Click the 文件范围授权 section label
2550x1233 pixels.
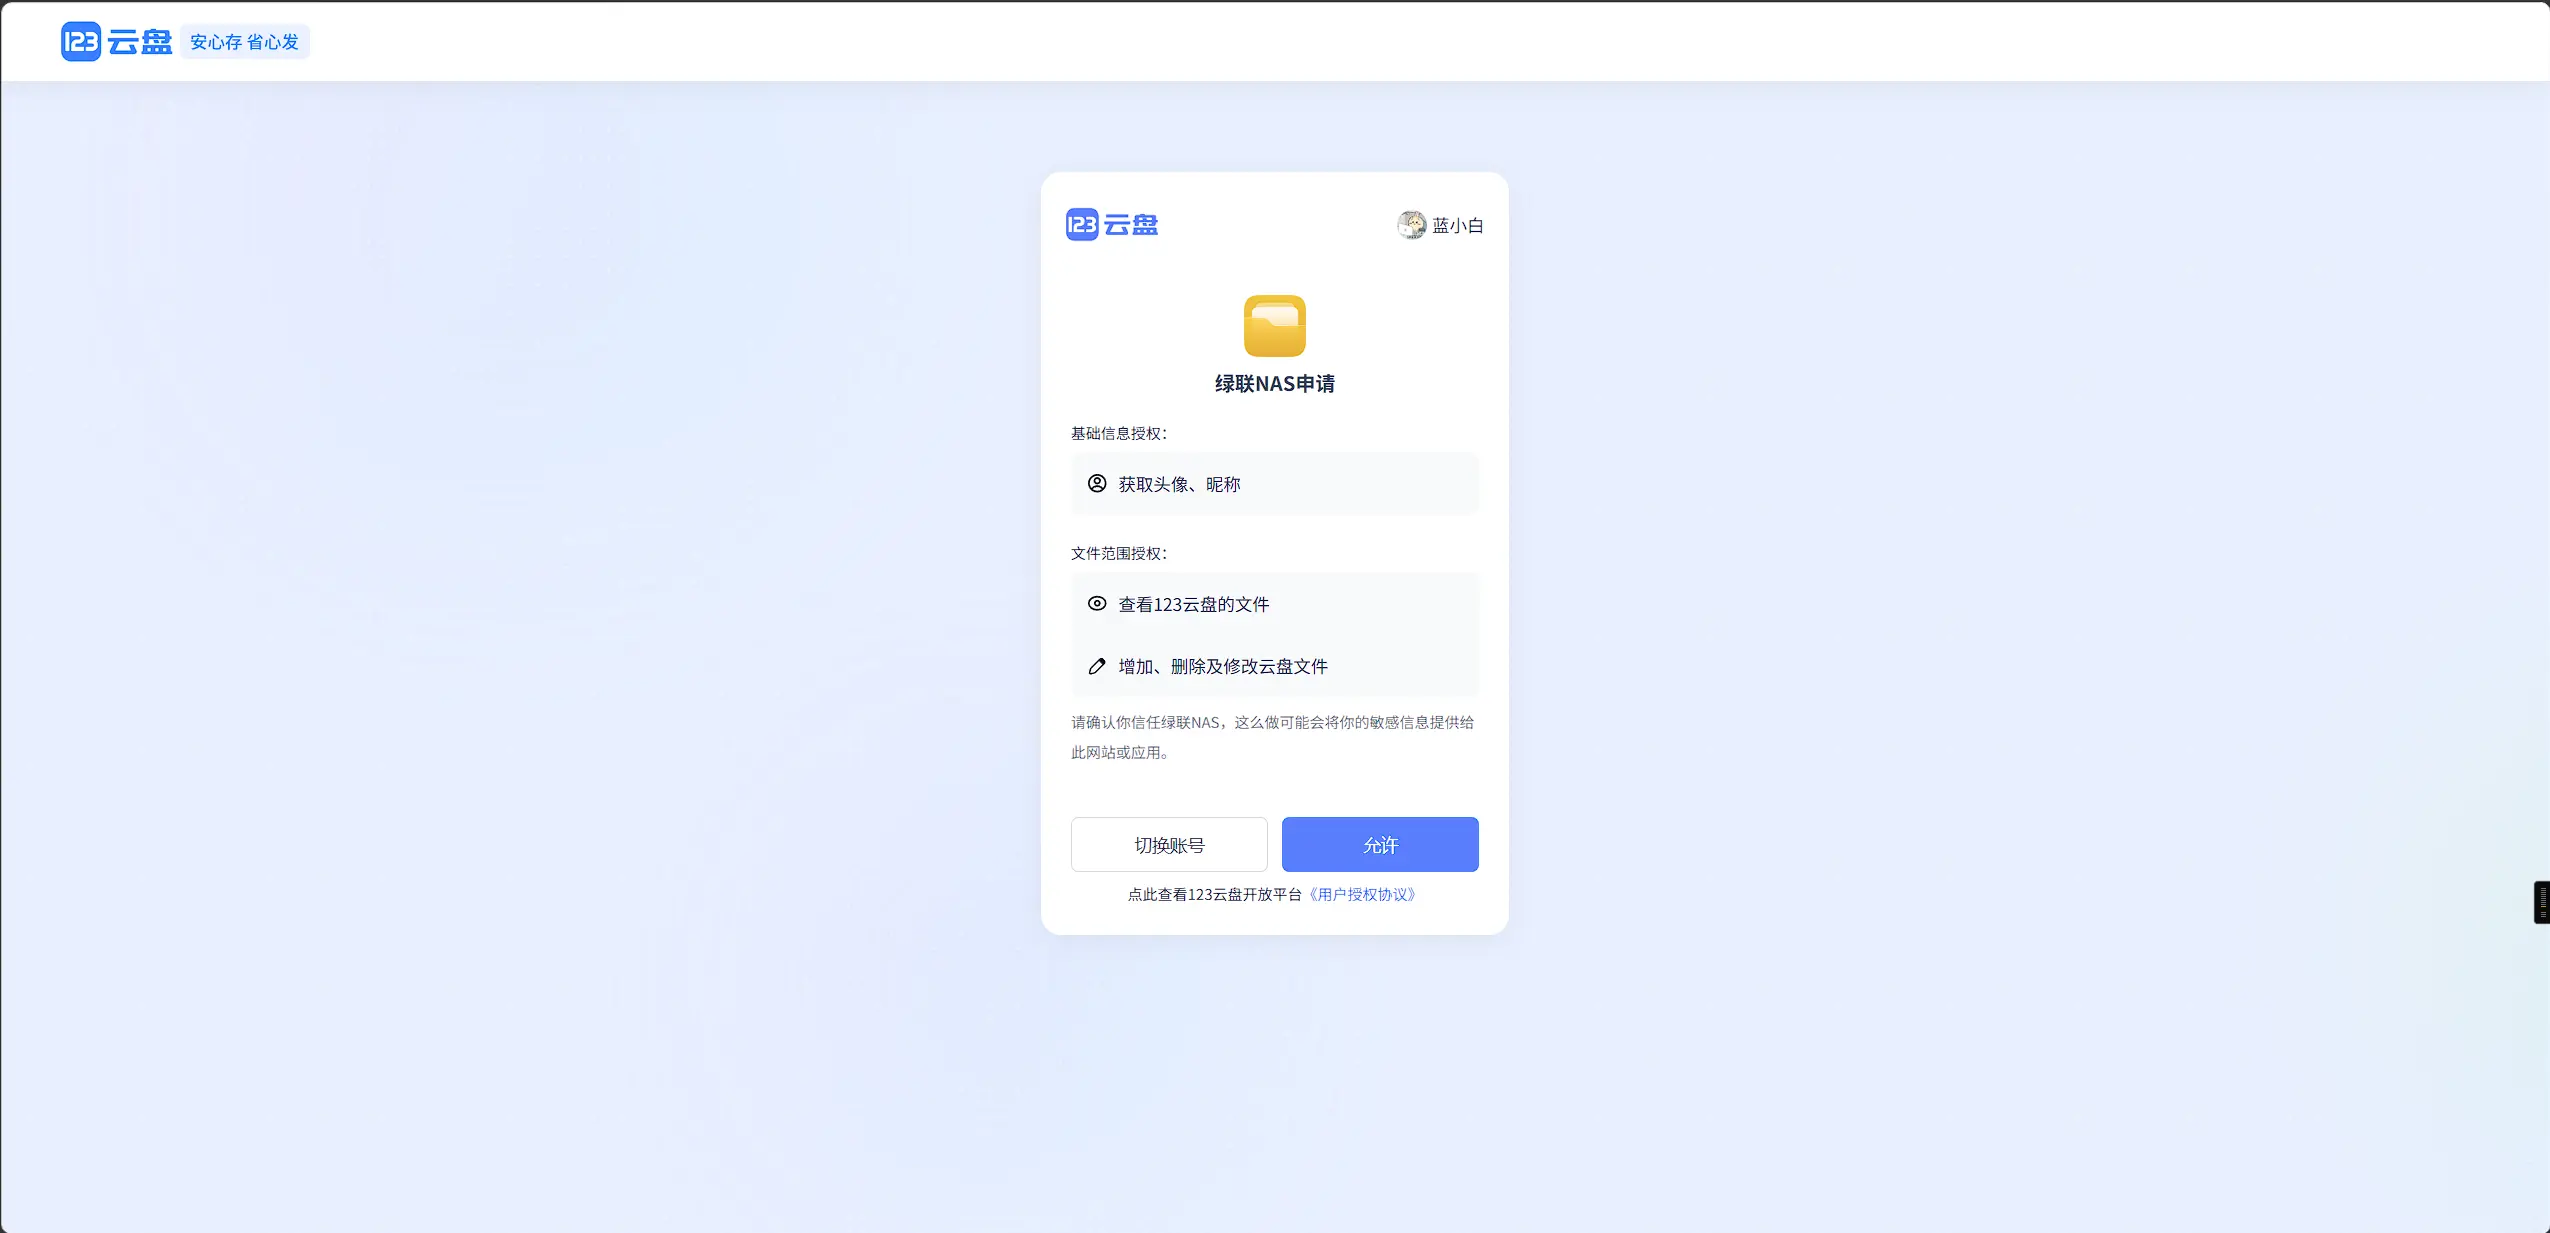tap(1119, 554)
